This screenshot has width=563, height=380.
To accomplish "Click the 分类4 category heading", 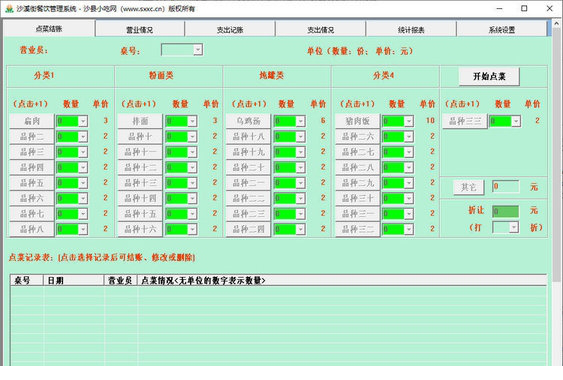I will coord(383,75).
